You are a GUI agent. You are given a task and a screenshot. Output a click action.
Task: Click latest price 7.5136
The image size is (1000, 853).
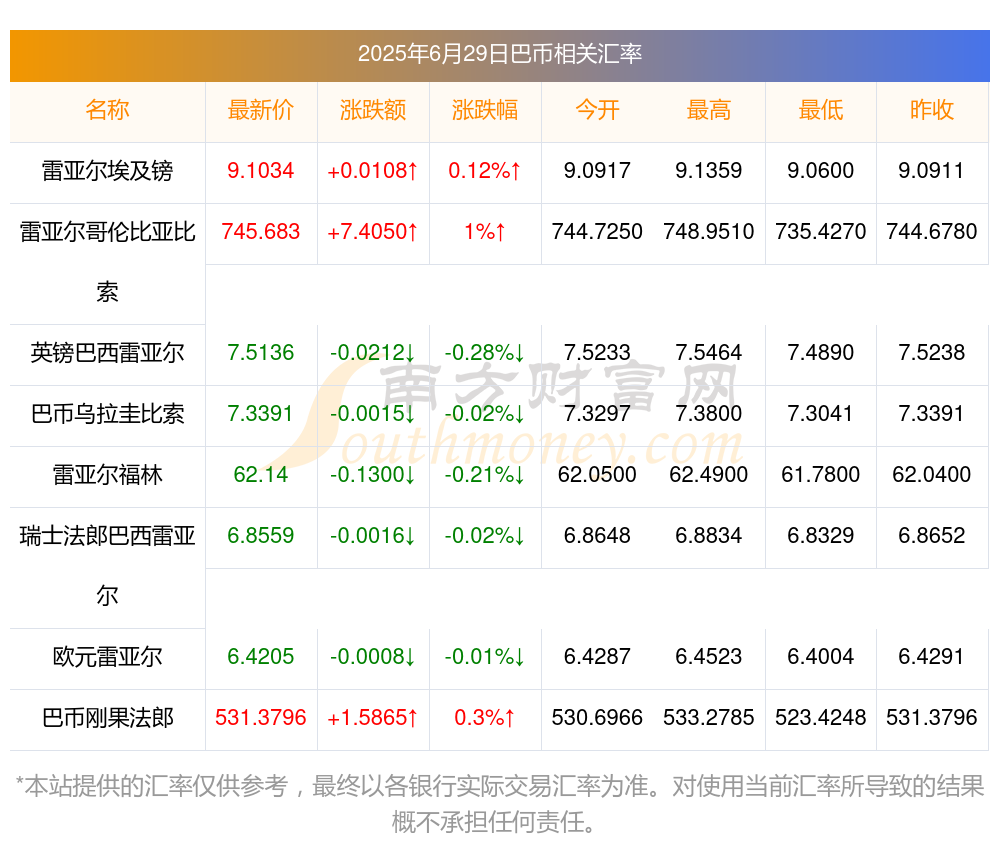pos(261,353)
